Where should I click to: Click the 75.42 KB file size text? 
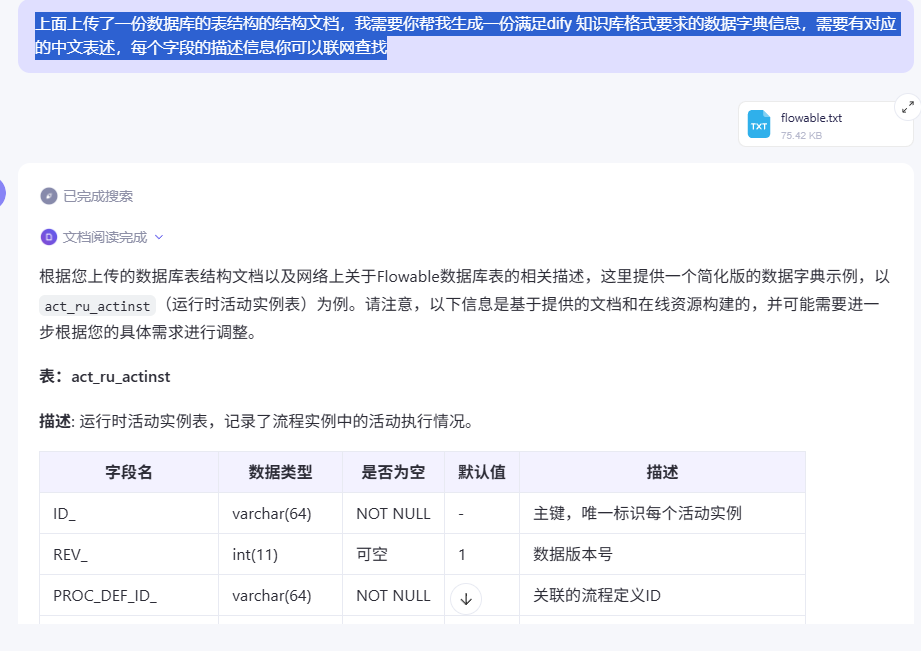click(x=801, y=135)
